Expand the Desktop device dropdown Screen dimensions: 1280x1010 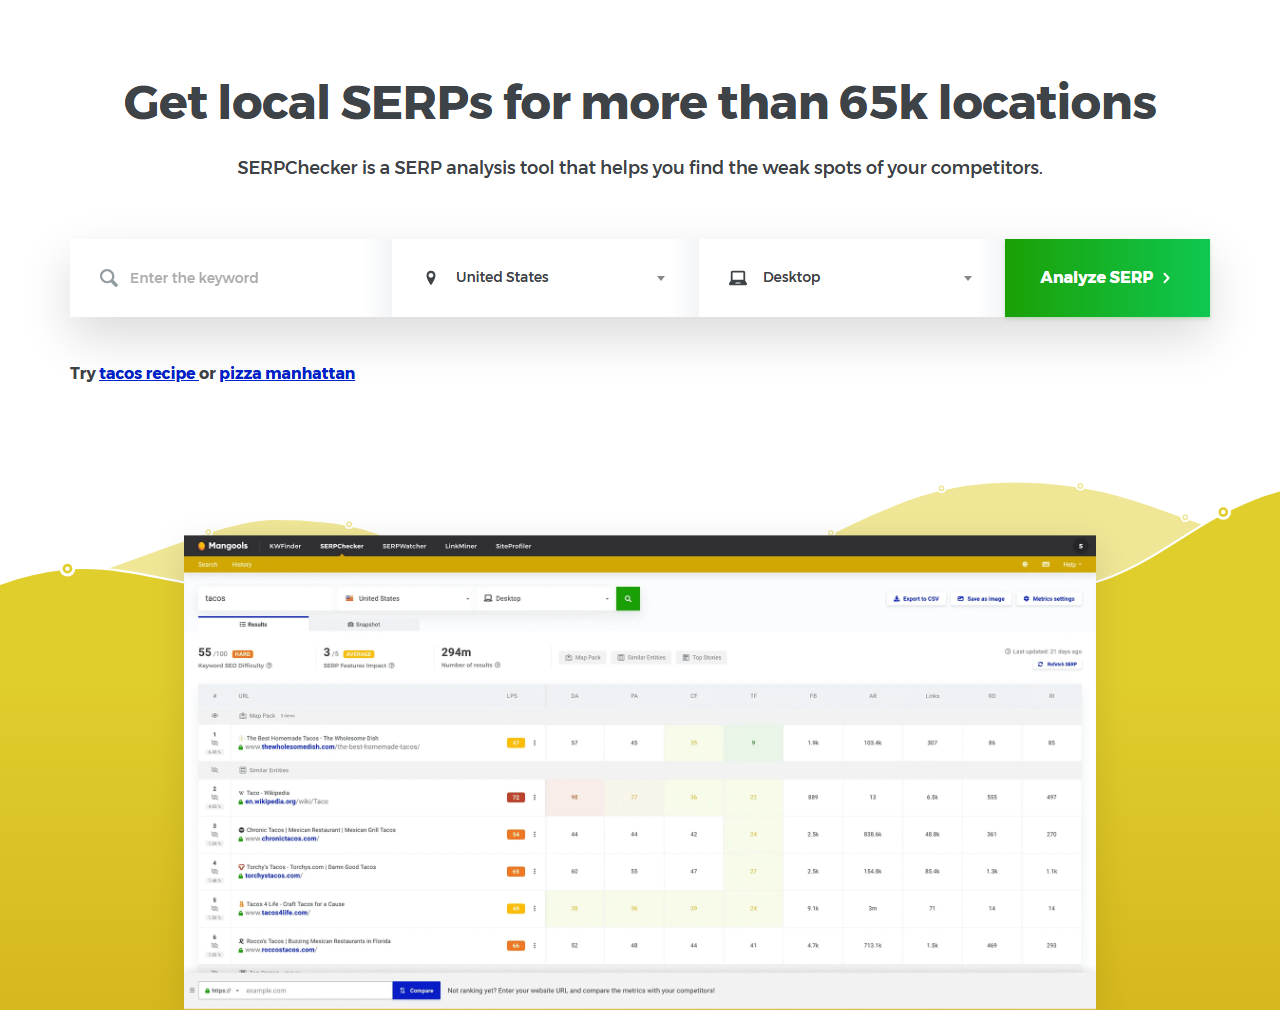click(x=852, y=278)
